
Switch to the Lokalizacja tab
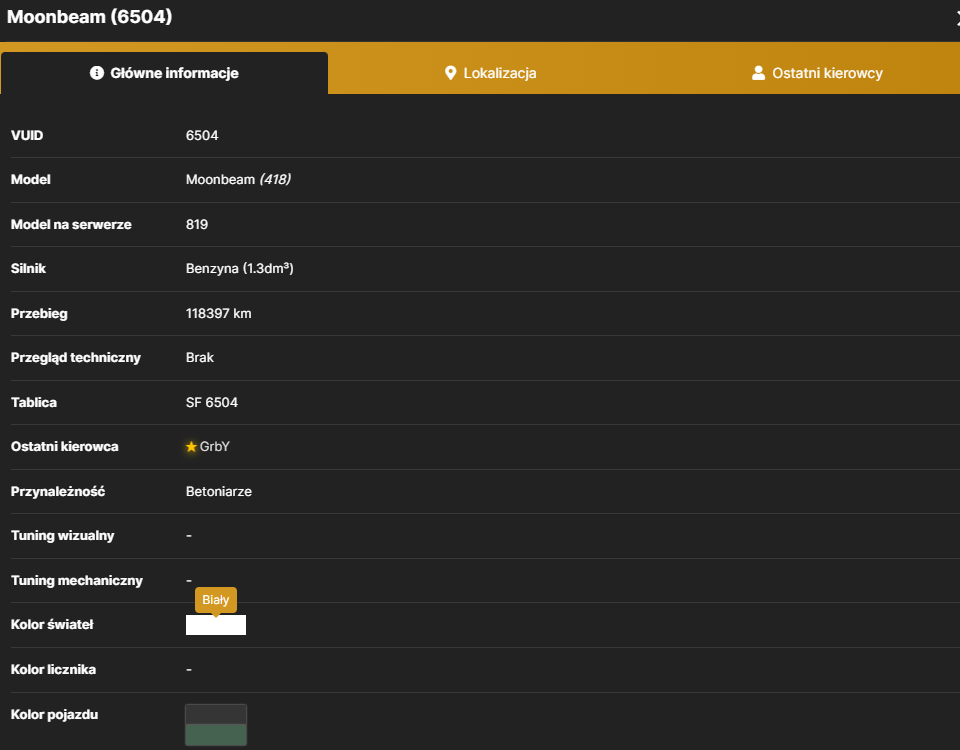click(490, 73)
